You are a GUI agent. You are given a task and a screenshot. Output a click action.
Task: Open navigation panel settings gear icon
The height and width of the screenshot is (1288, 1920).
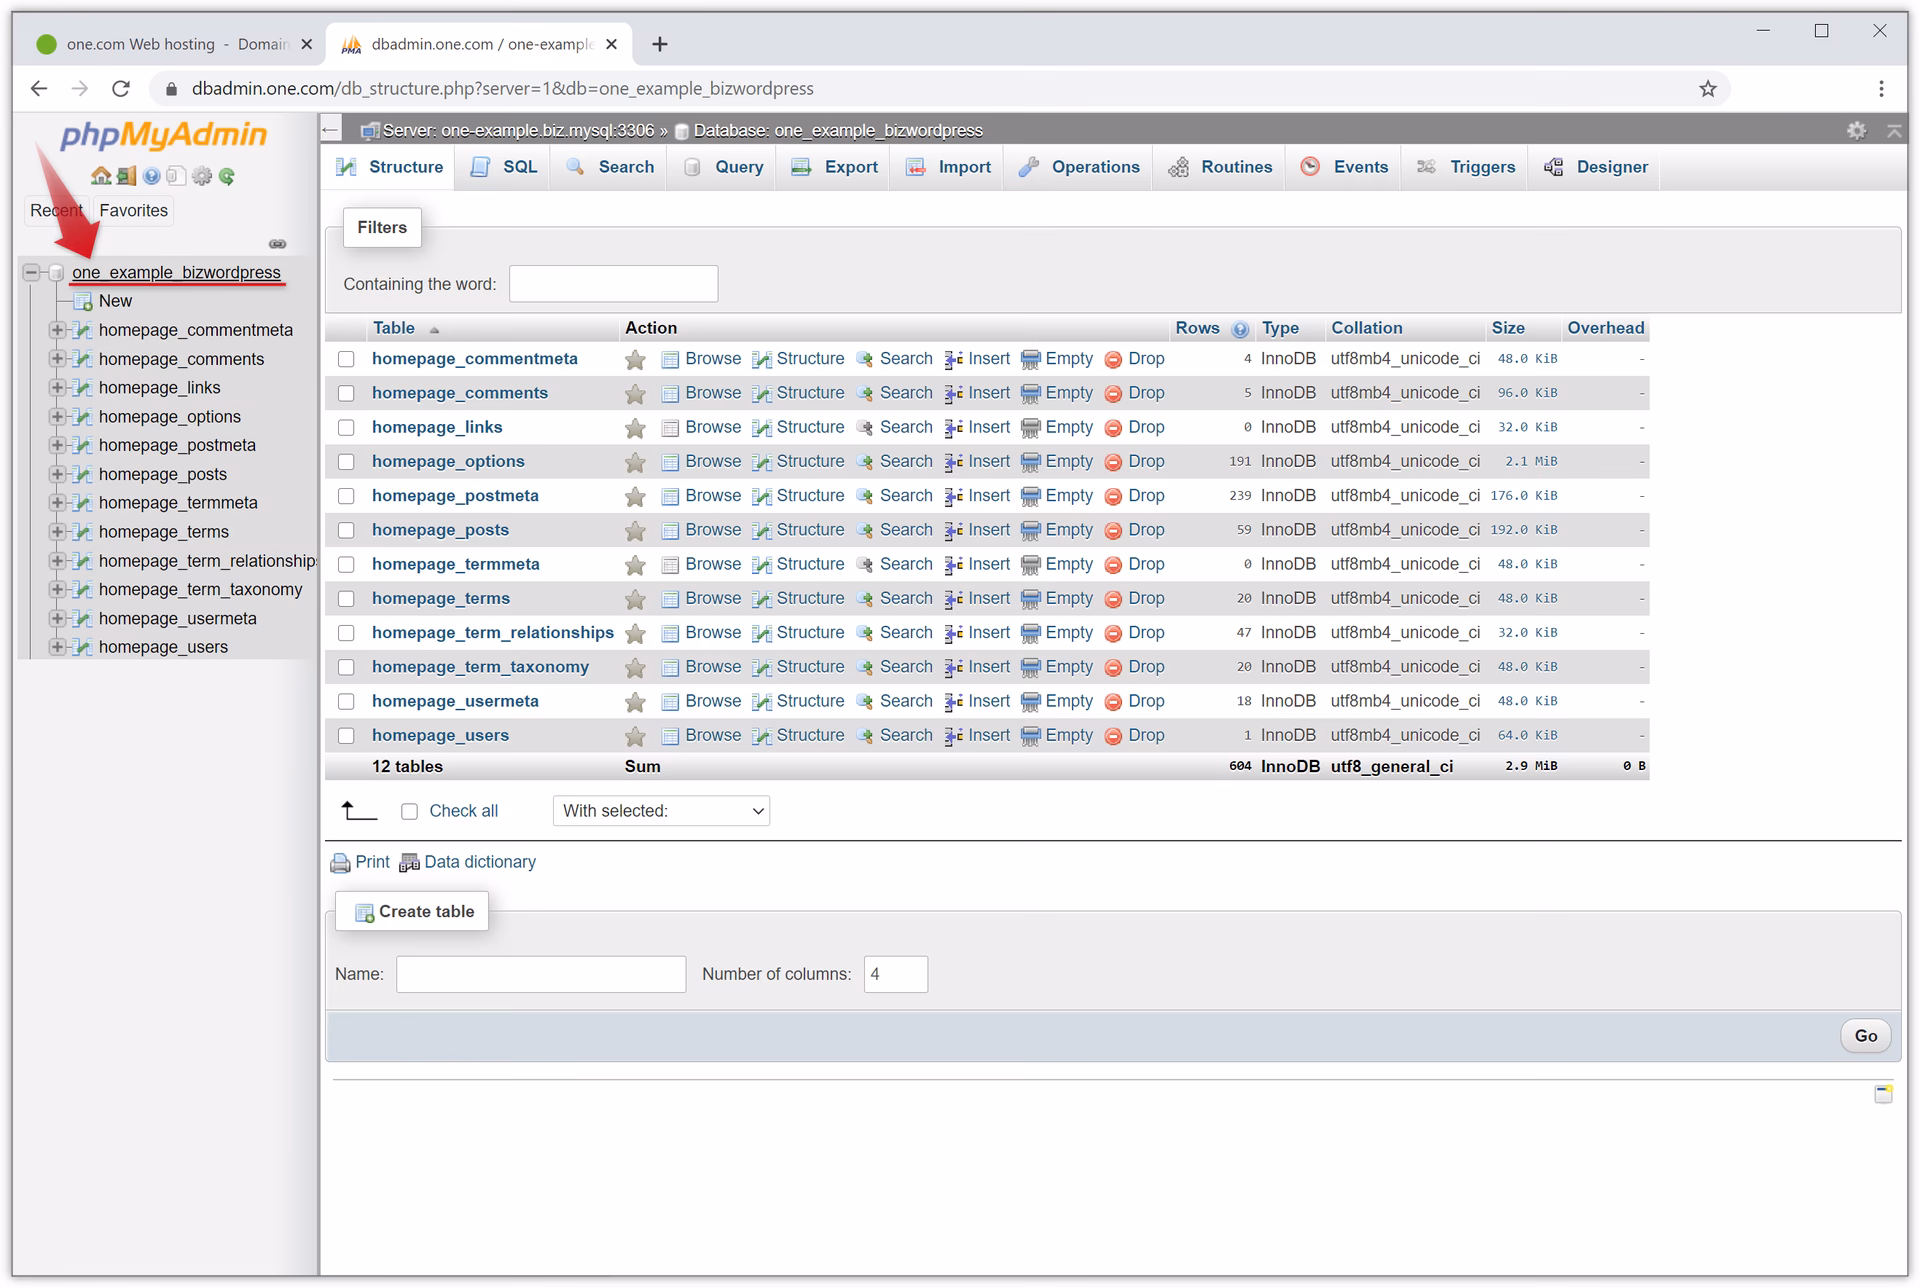click(202, 176)
